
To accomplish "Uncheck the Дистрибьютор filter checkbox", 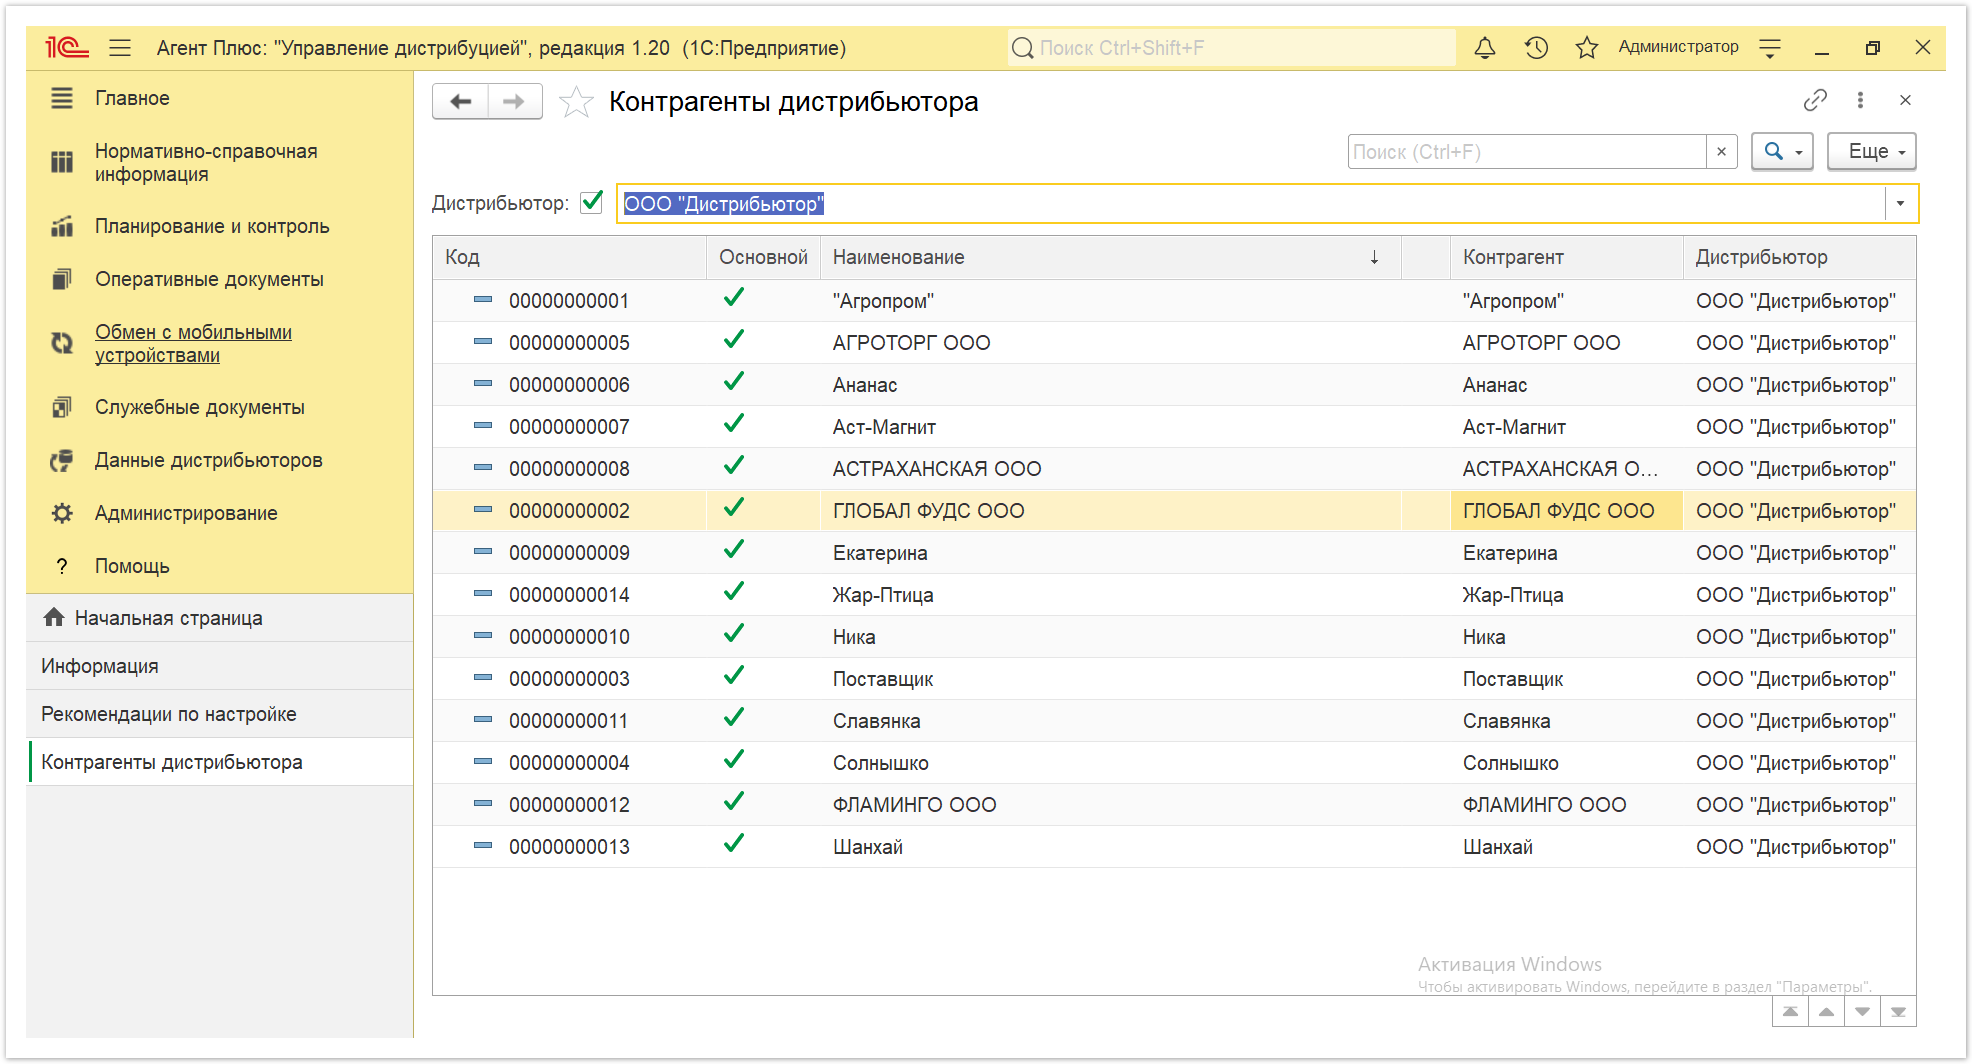I will click(592, 202).
